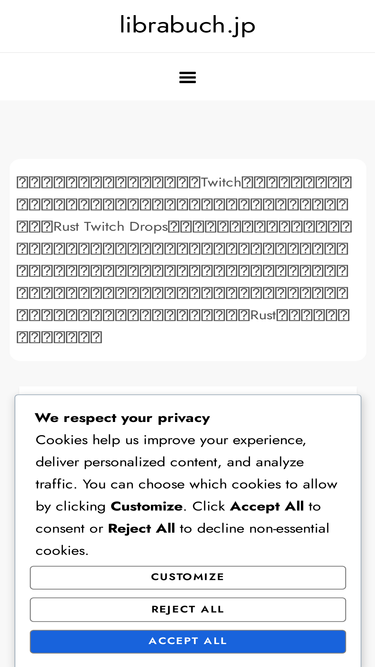This screenshot has height=667, width=375.
Task: Click the last short line of the article card
Action: tap(59, 337)
